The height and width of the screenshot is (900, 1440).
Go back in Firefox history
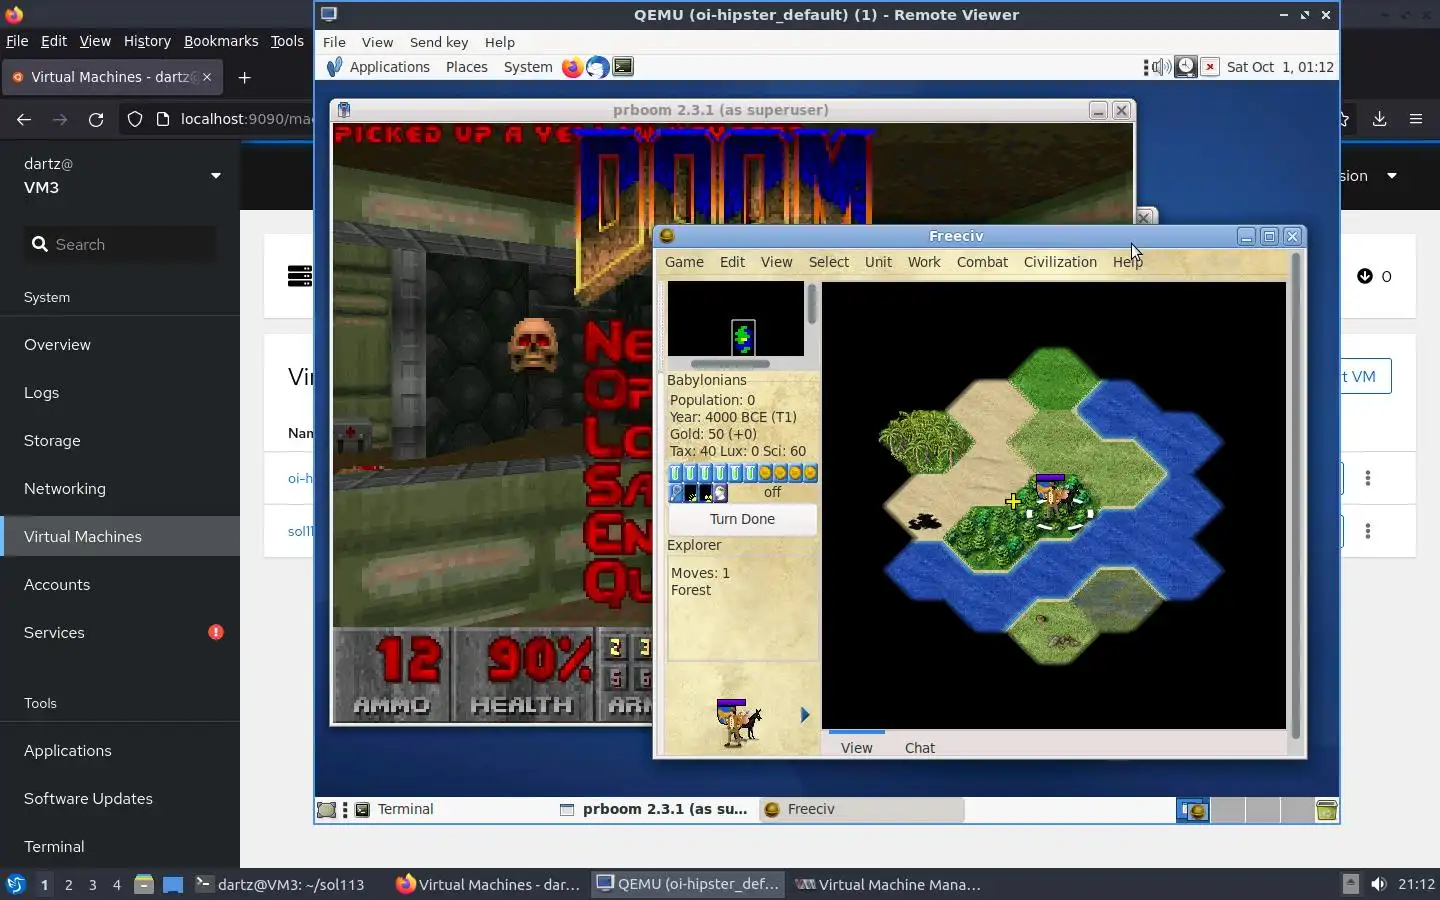tap(24, 119)
